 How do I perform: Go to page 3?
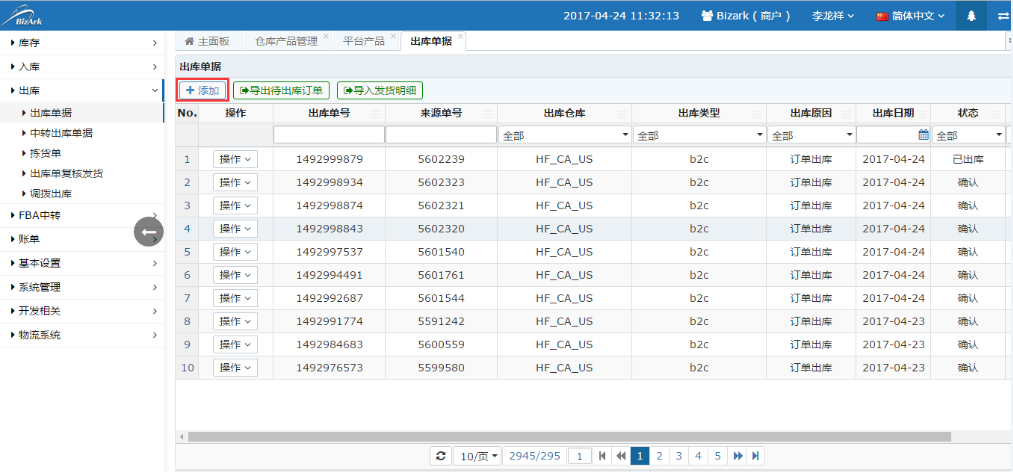click(x=678, y=456)
